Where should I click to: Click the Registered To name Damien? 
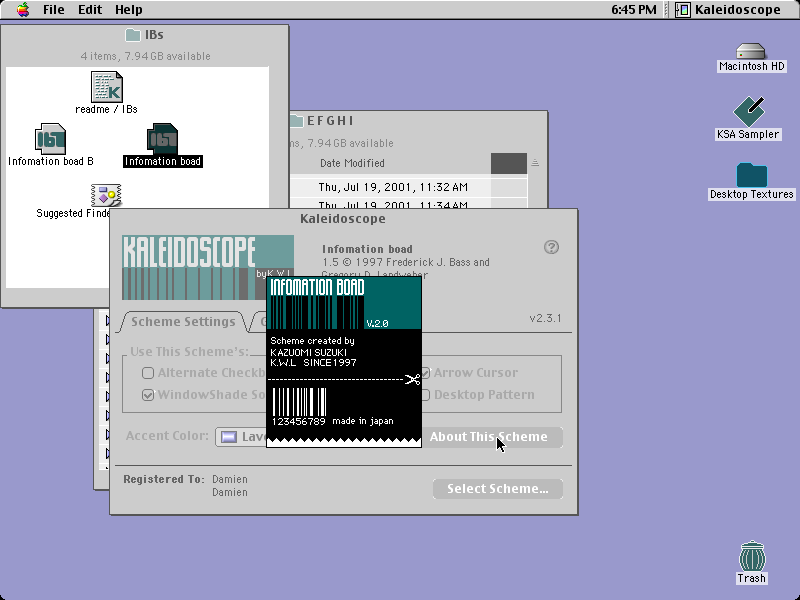230,480
